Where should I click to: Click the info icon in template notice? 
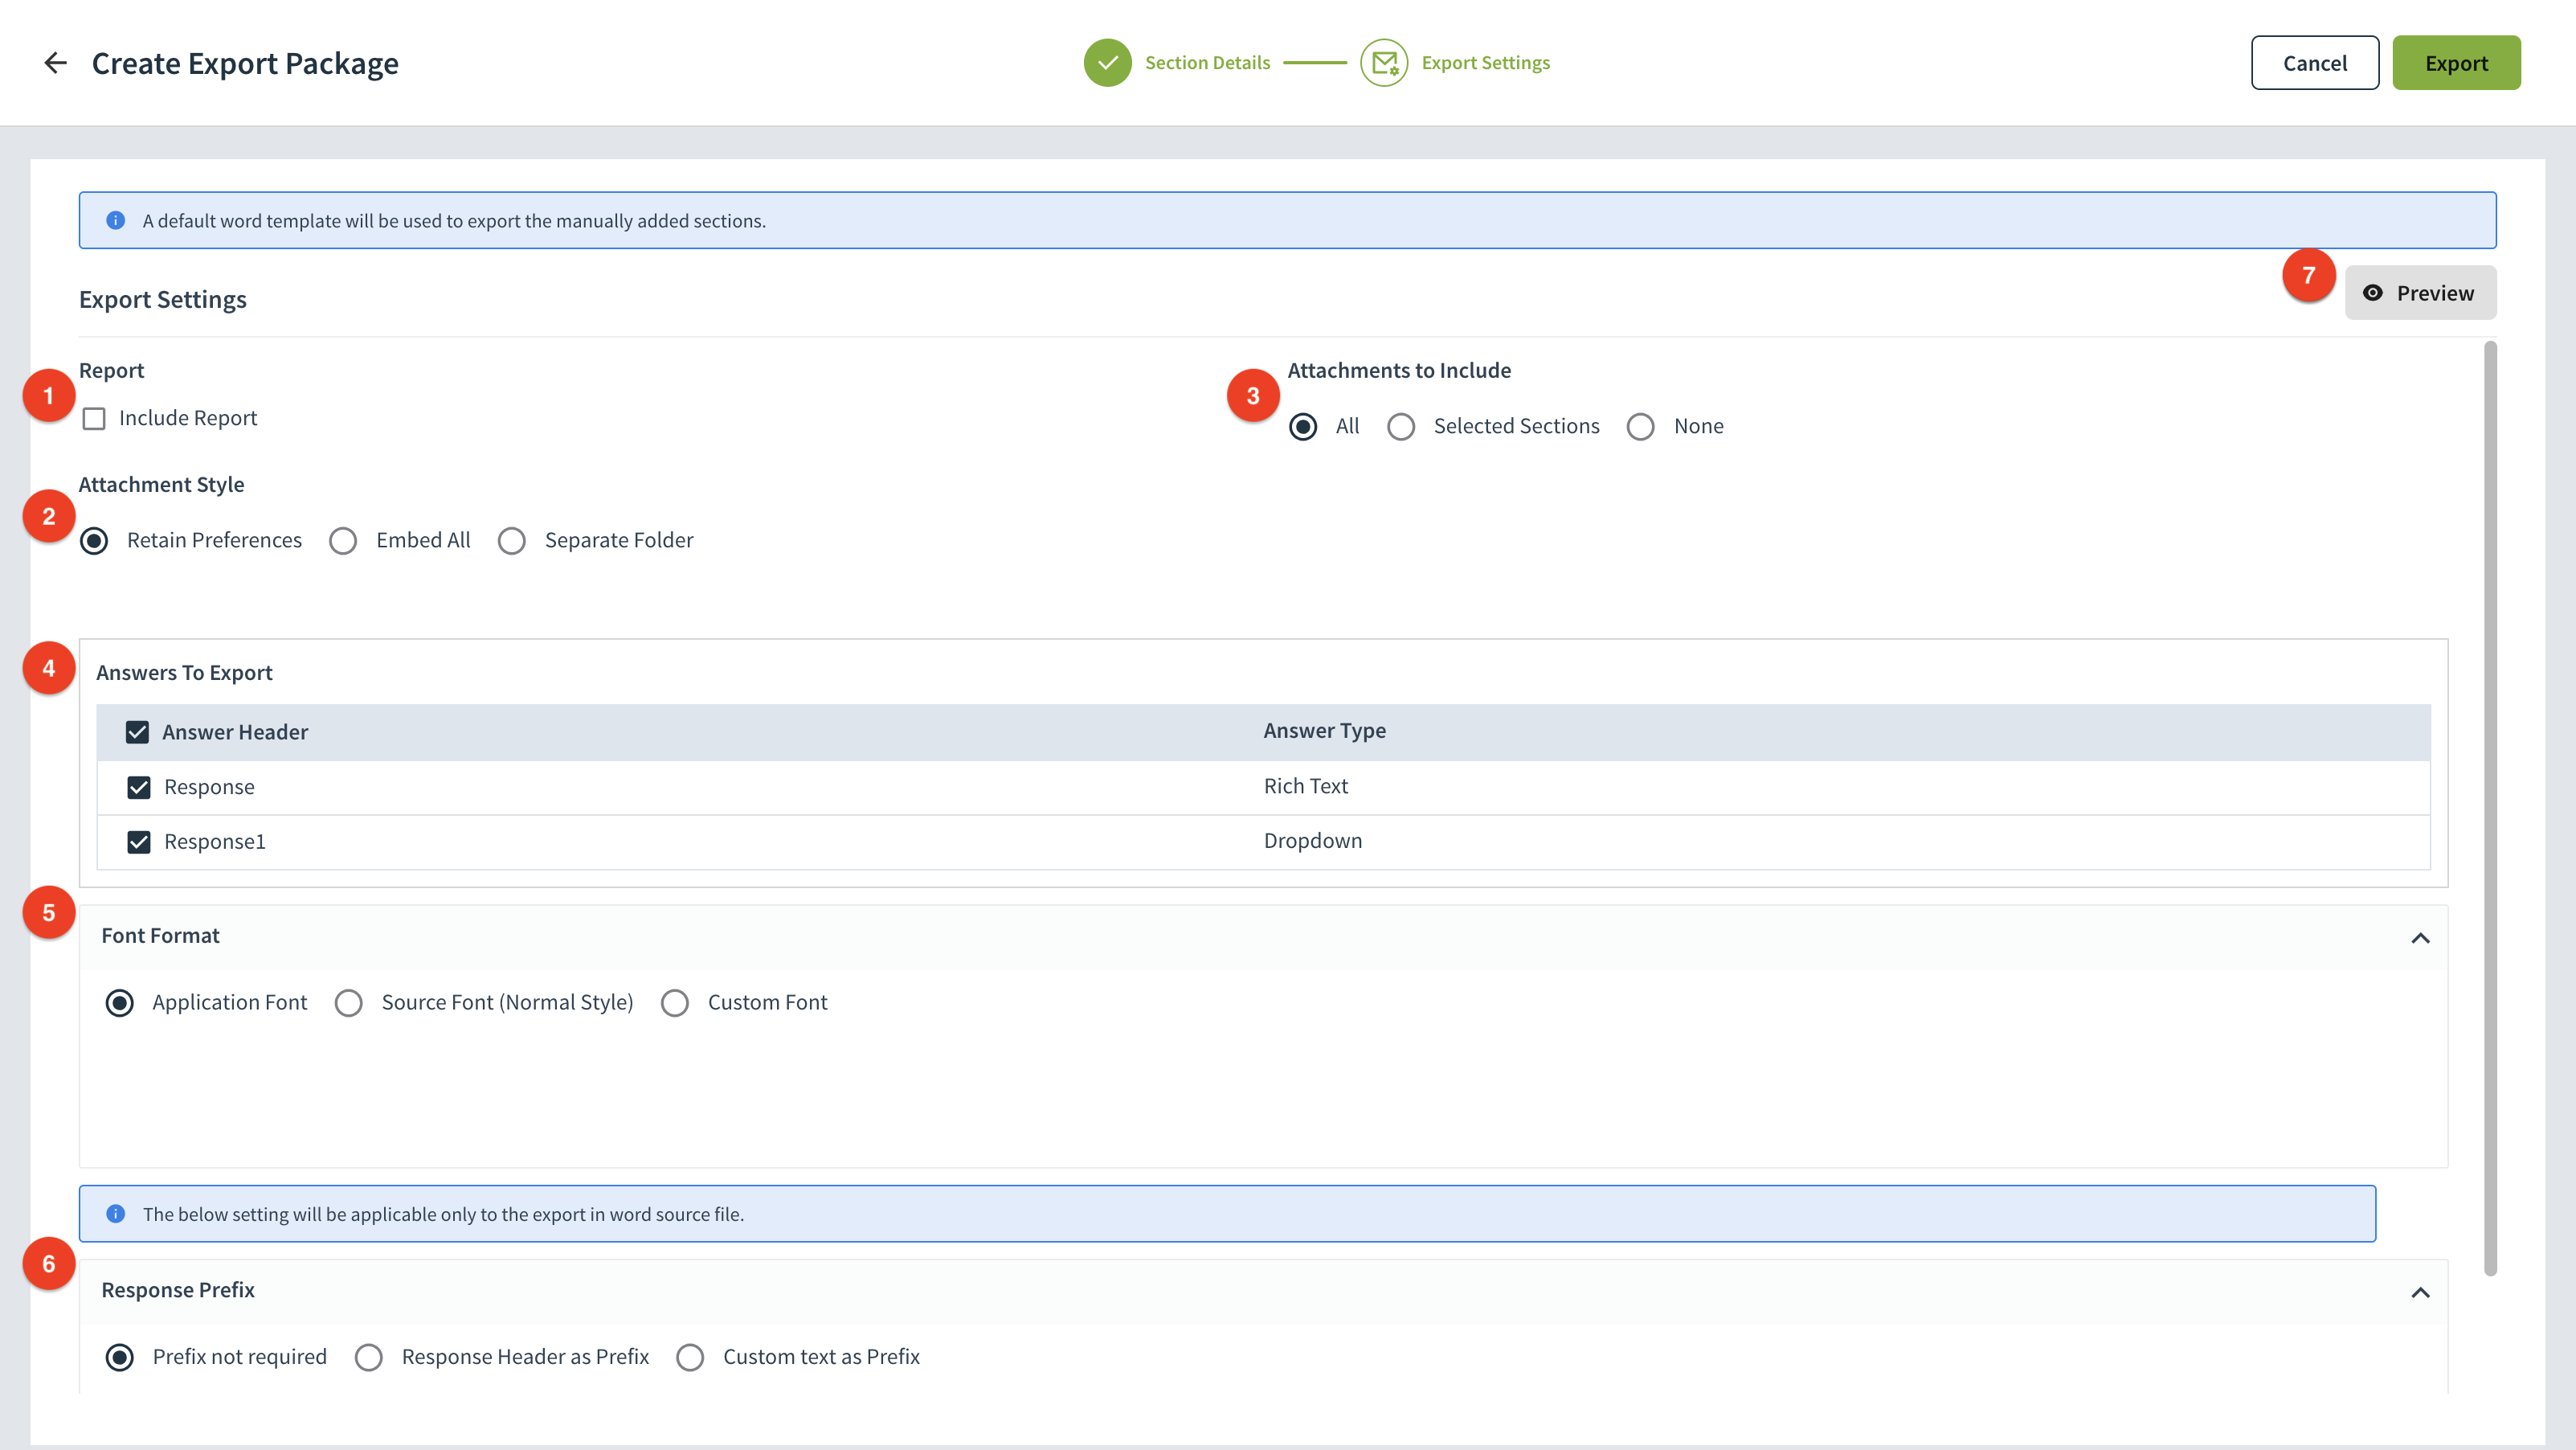[116, 220]
